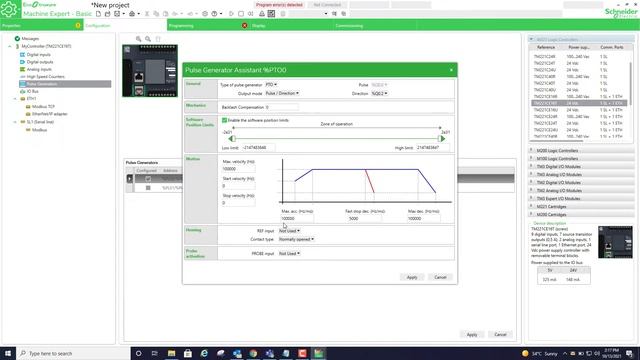640x360 pixels.
Task: Select EtherNet/IP adapter tree node
Action: pos(50,114)
